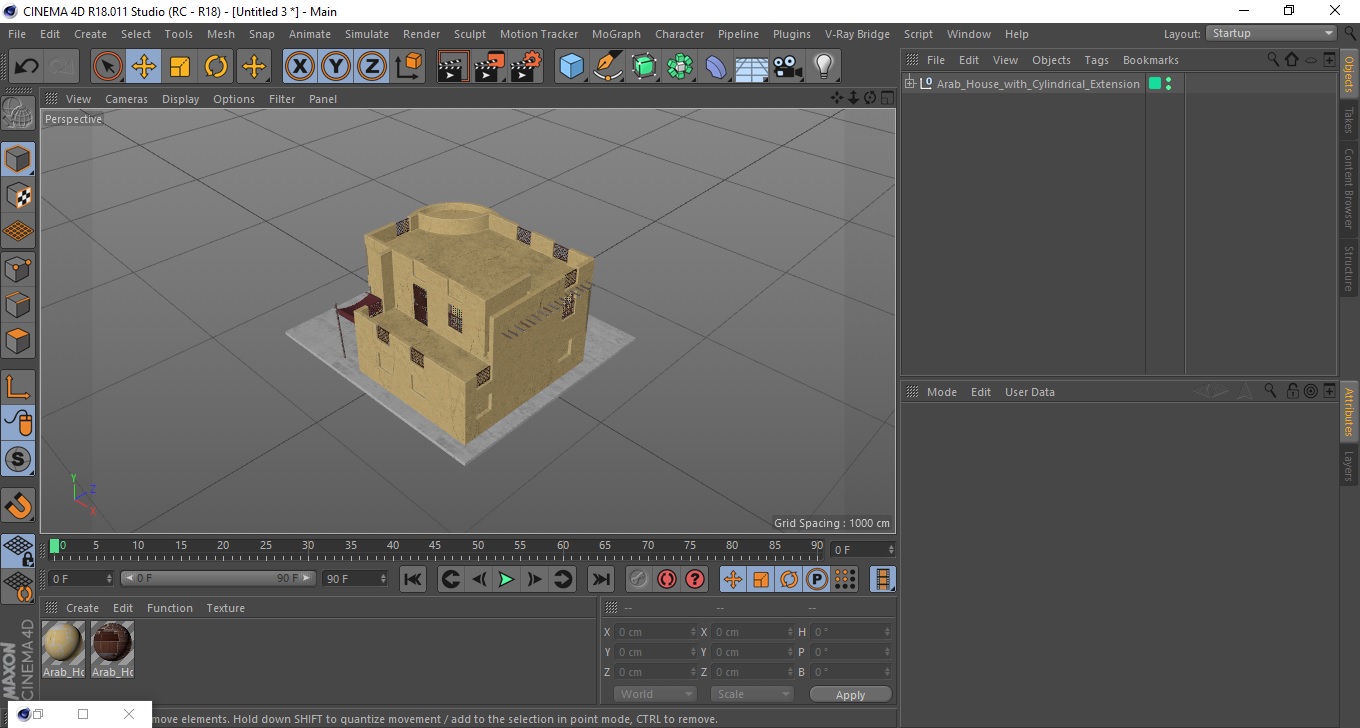Viewport: 1360px width, 728px height.
Task: Switch to Model mode
Action: [x=18, y=159]
